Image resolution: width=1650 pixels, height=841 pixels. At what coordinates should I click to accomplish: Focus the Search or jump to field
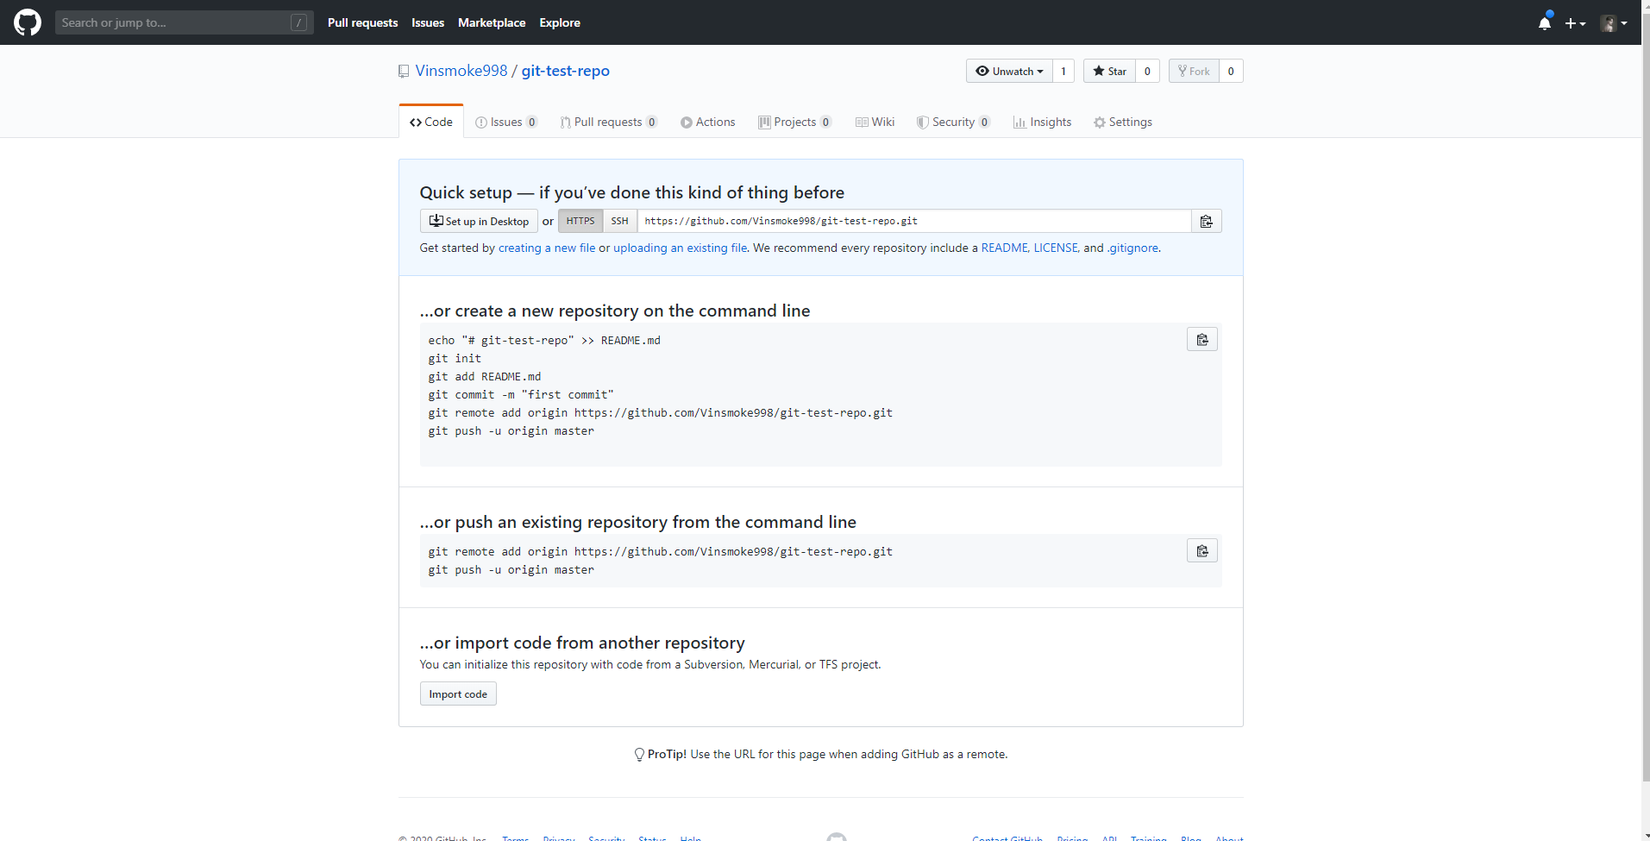pyautogui.click(x=175, y=22)
